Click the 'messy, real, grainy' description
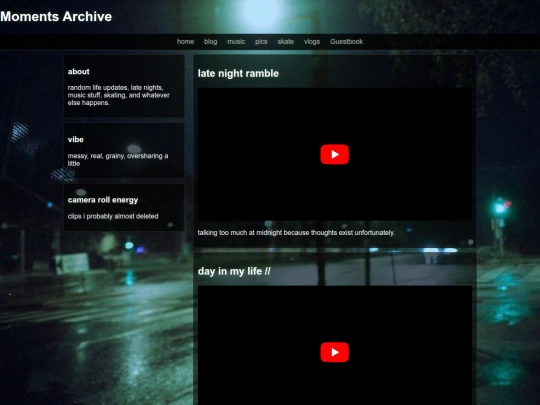 coord(118,160)
